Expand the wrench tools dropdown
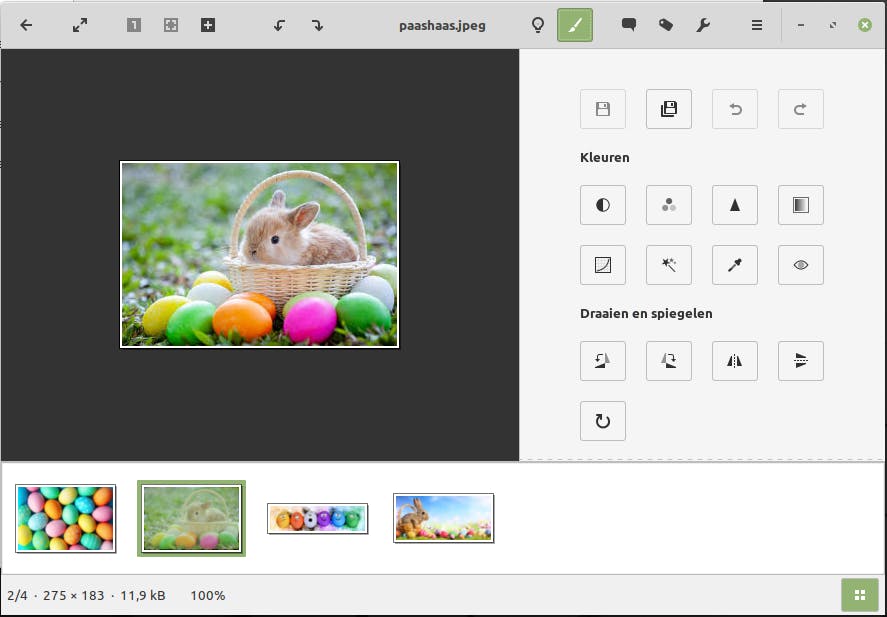The image size is (887, 617). 703,25
